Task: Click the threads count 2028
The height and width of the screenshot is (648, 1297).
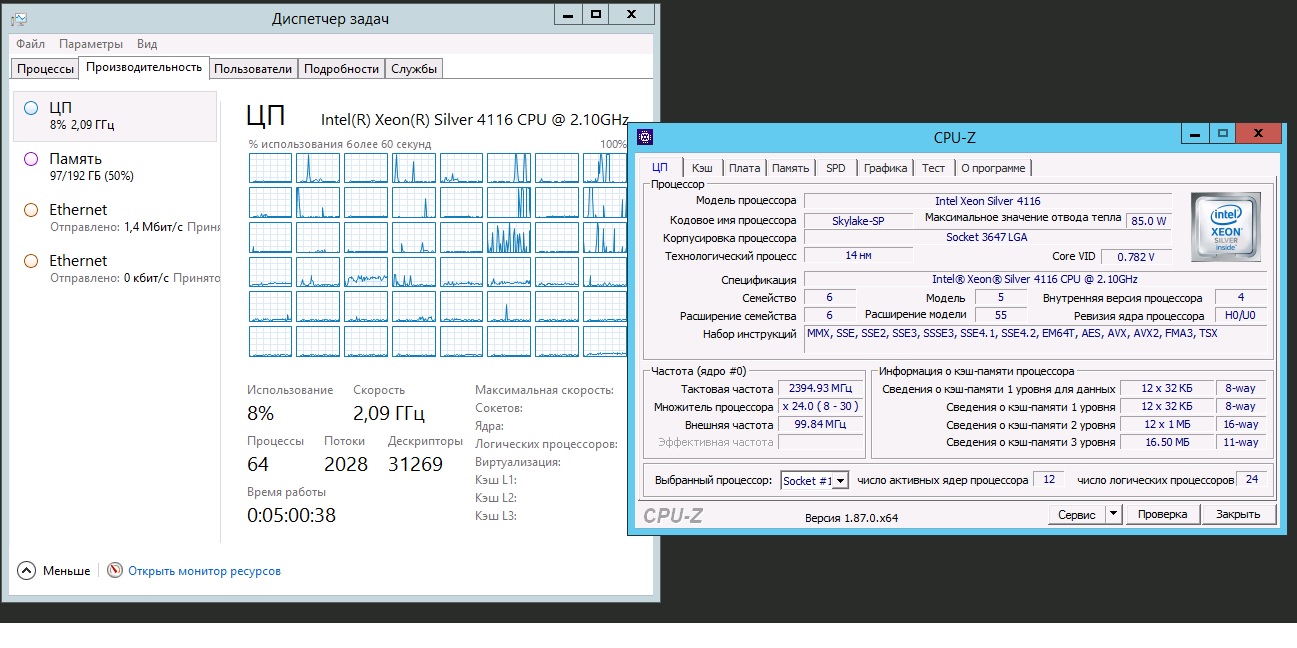Action: click(346, 465)
